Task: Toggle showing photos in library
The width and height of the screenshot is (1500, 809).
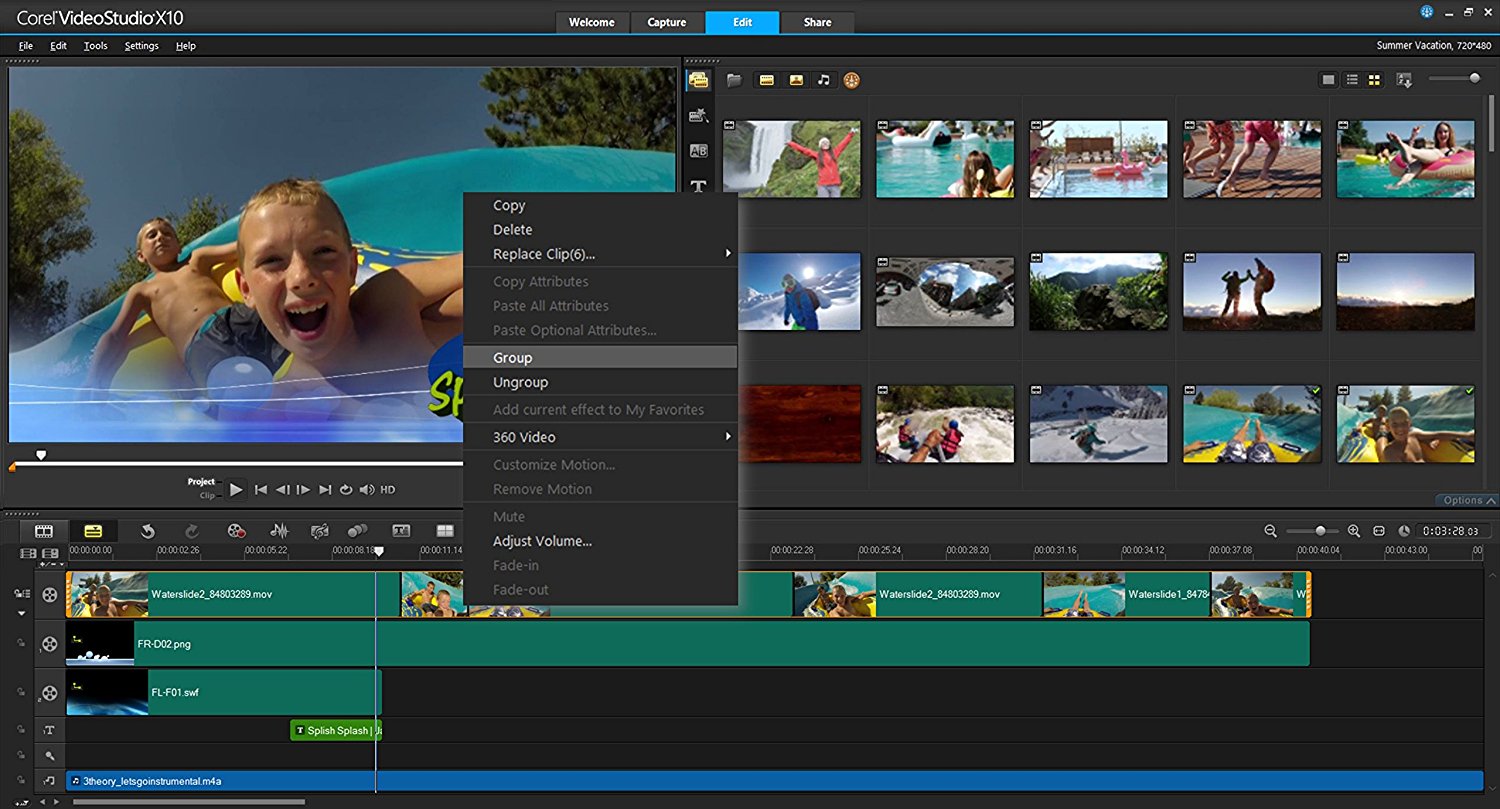Action: tap(796, 80)
